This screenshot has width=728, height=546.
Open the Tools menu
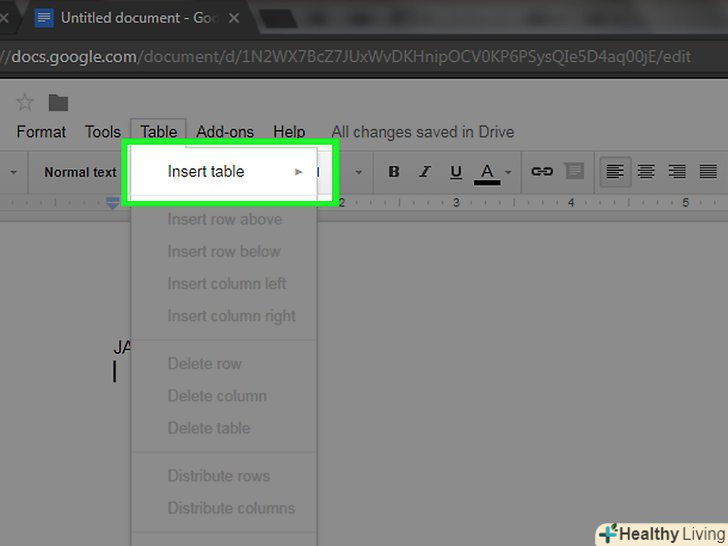click(x=103, y=132)
